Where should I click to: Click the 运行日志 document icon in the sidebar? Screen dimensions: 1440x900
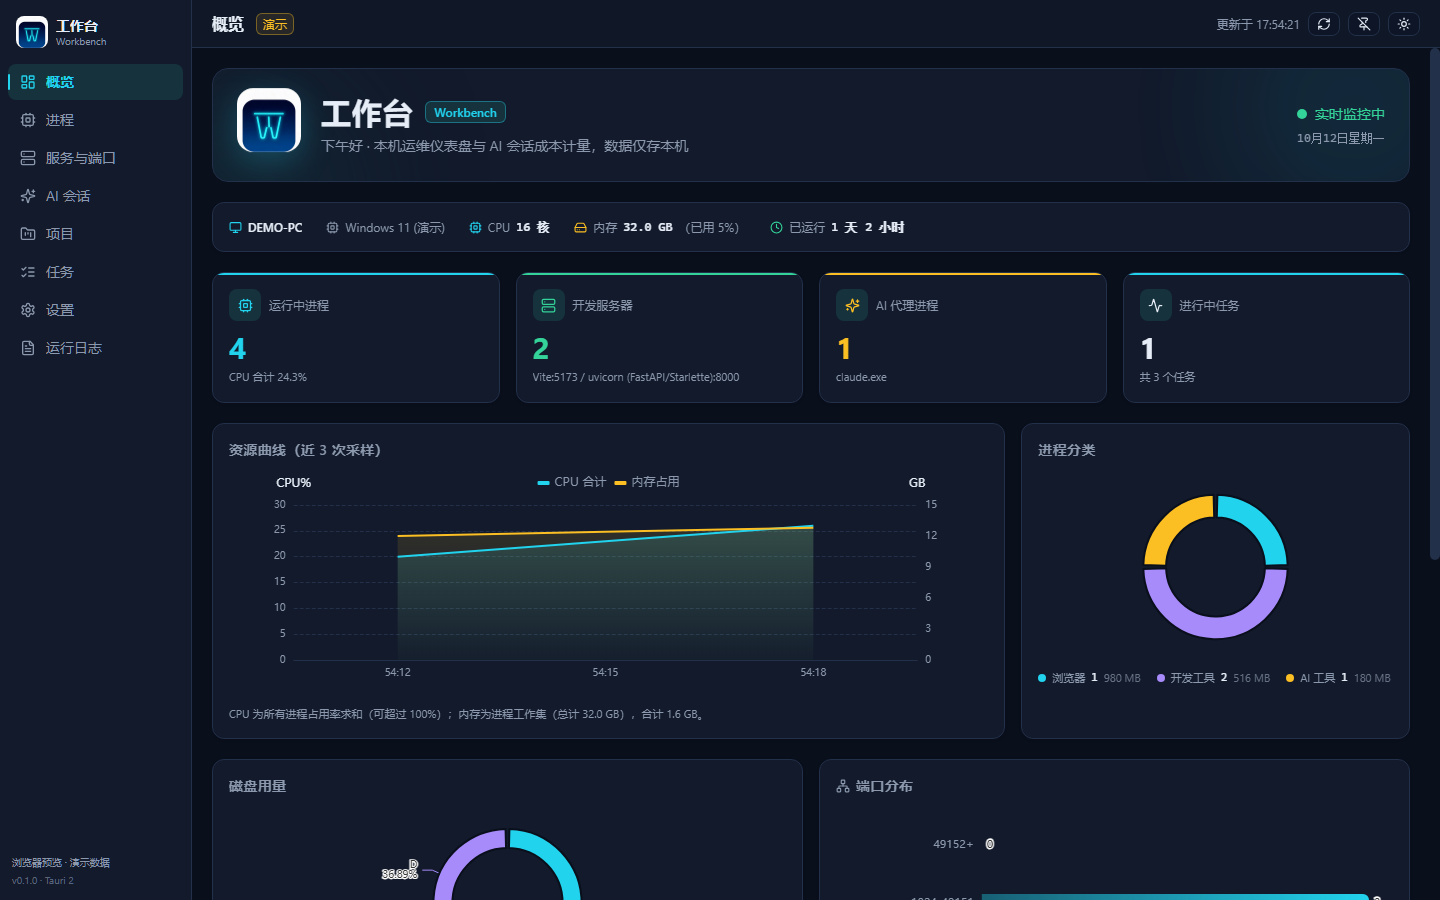[x=28, y=348]
